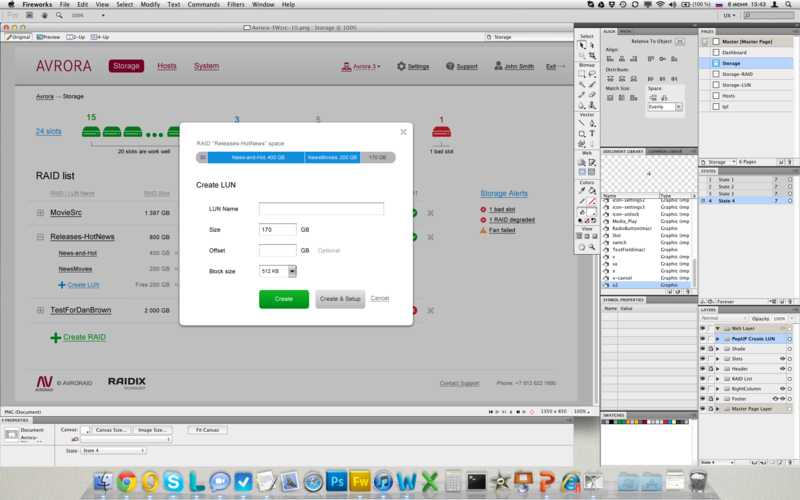The width and height of the screenshot is (800, 500).
Task: Select the Eraser tool
Action: pos(592,94)
